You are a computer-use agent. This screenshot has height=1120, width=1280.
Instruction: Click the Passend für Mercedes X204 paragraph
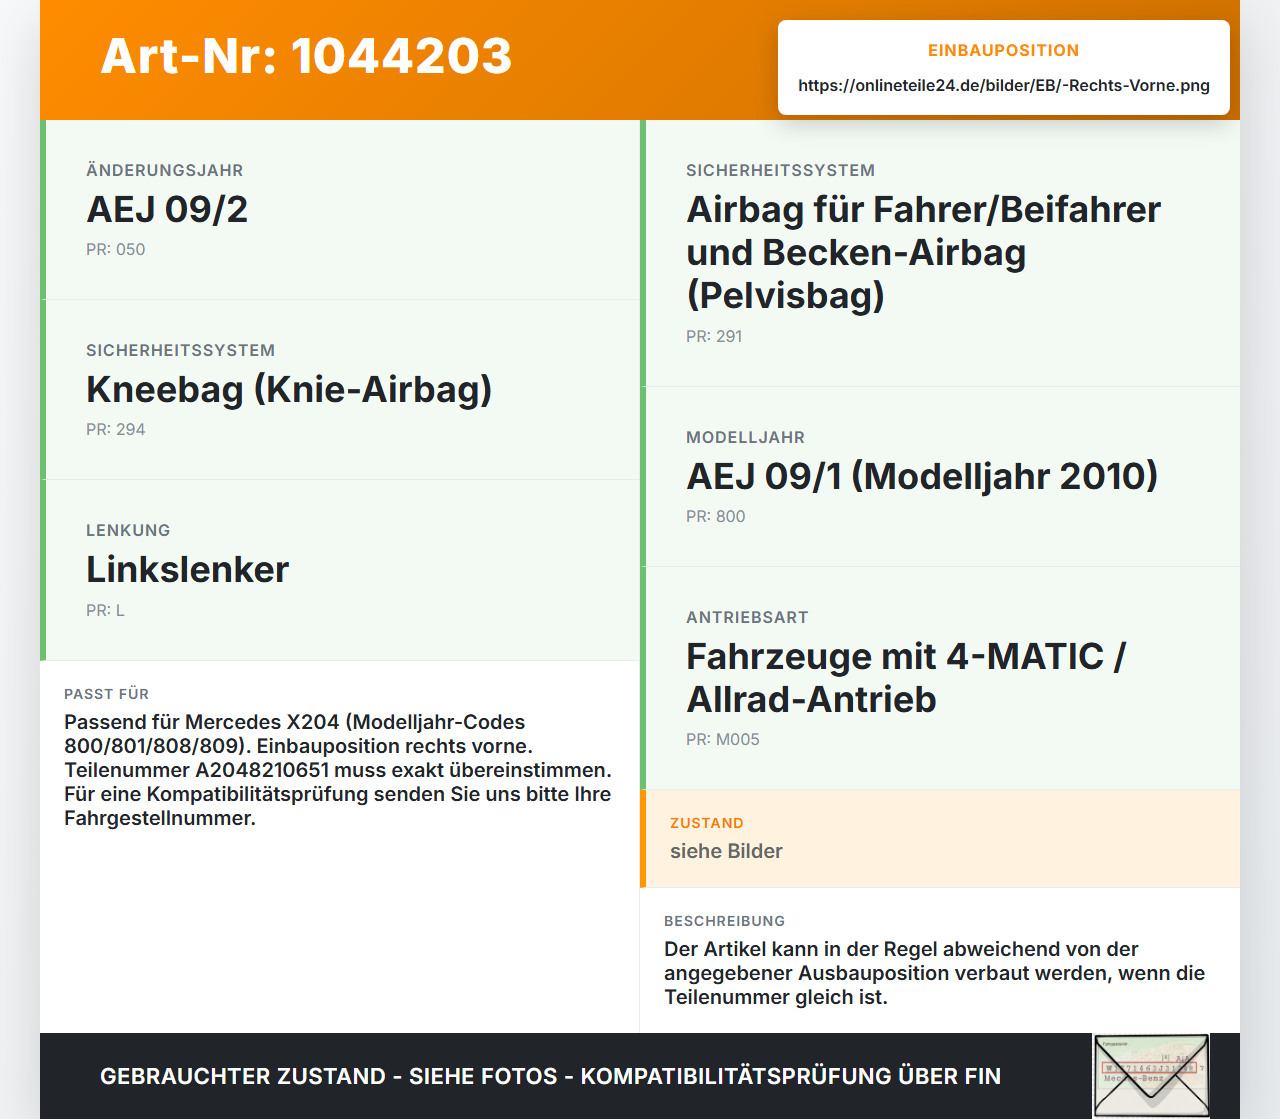(x=338, y=770)
